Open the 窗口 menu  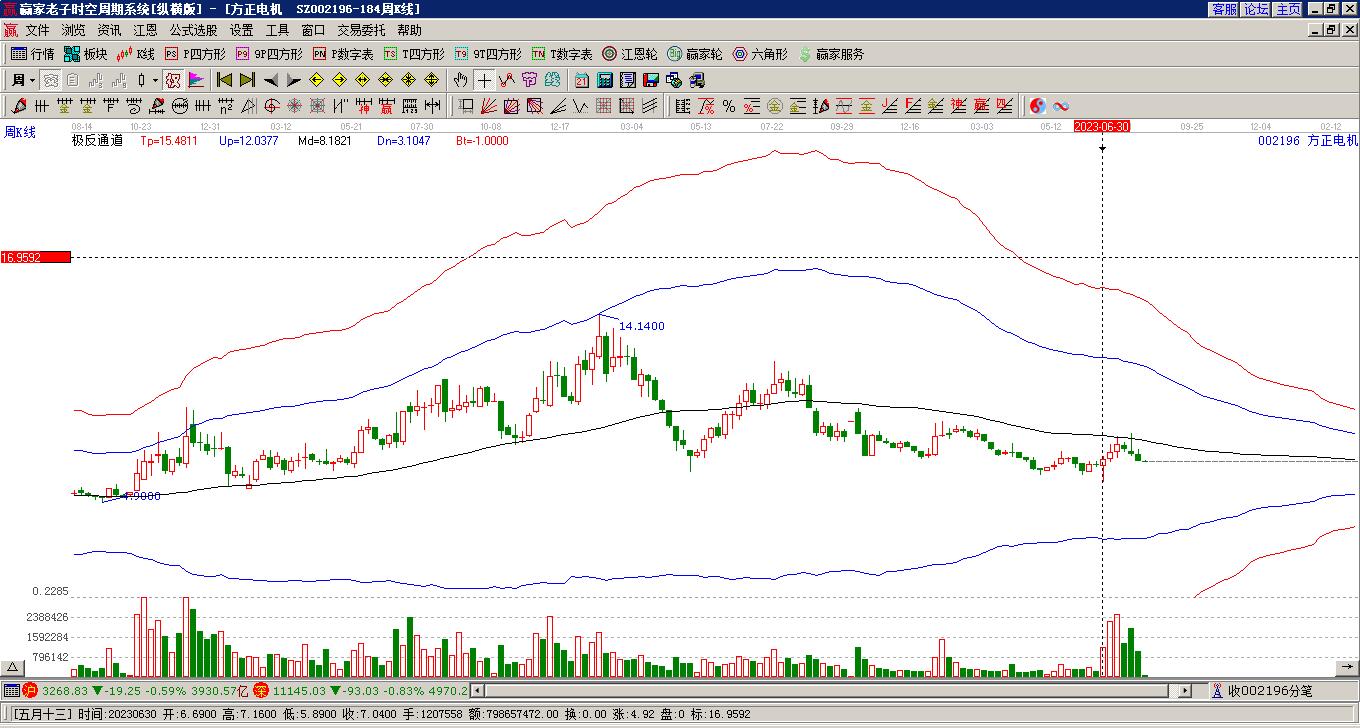pyautogui.click(x=313, y=31)
